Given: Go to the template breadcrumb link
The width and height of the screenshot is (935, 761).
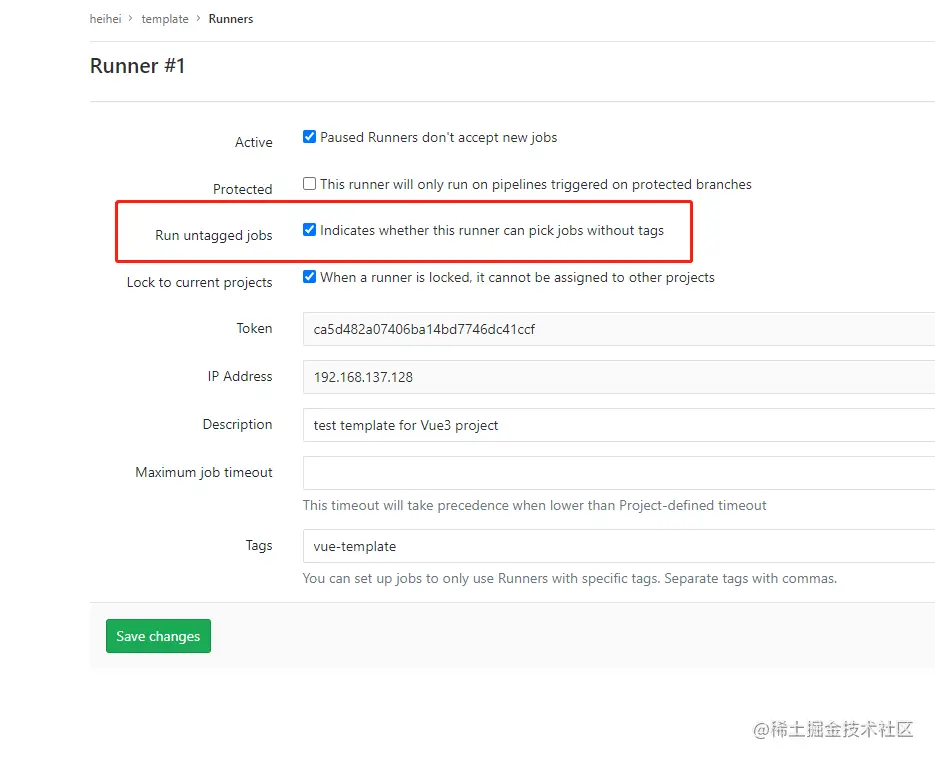Looking at the screenshot, I should tap(165, 19).
